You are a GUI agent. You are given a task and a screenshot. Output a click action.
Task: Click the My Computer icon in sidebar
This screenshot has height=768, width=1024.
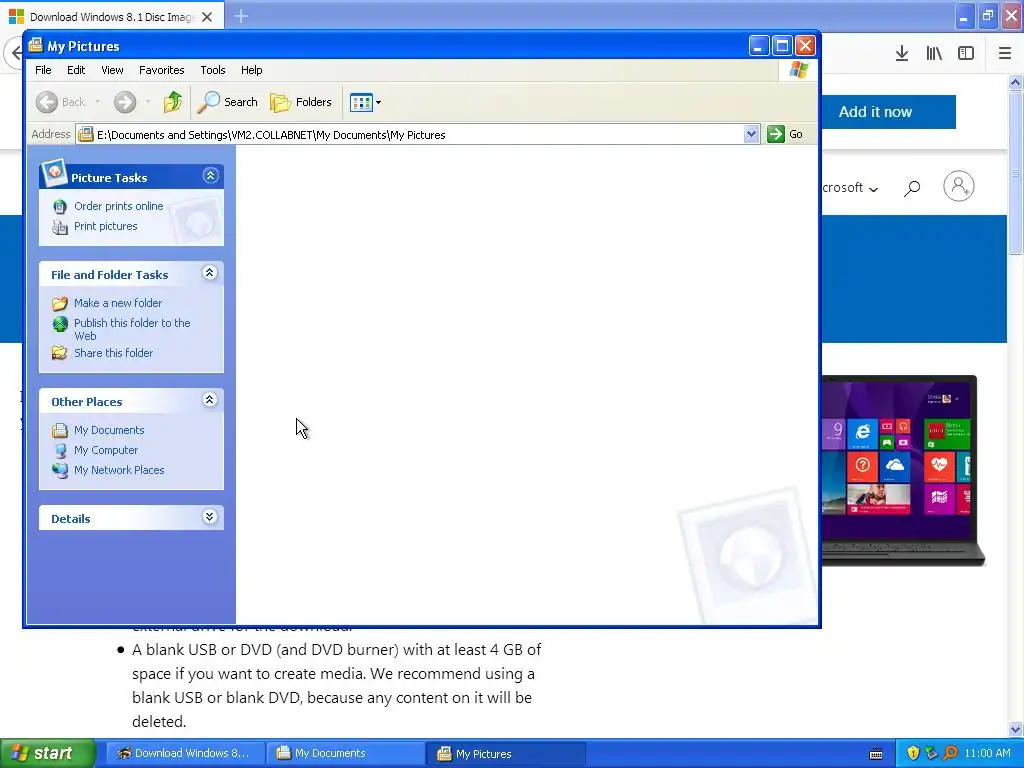pos(60,451)
